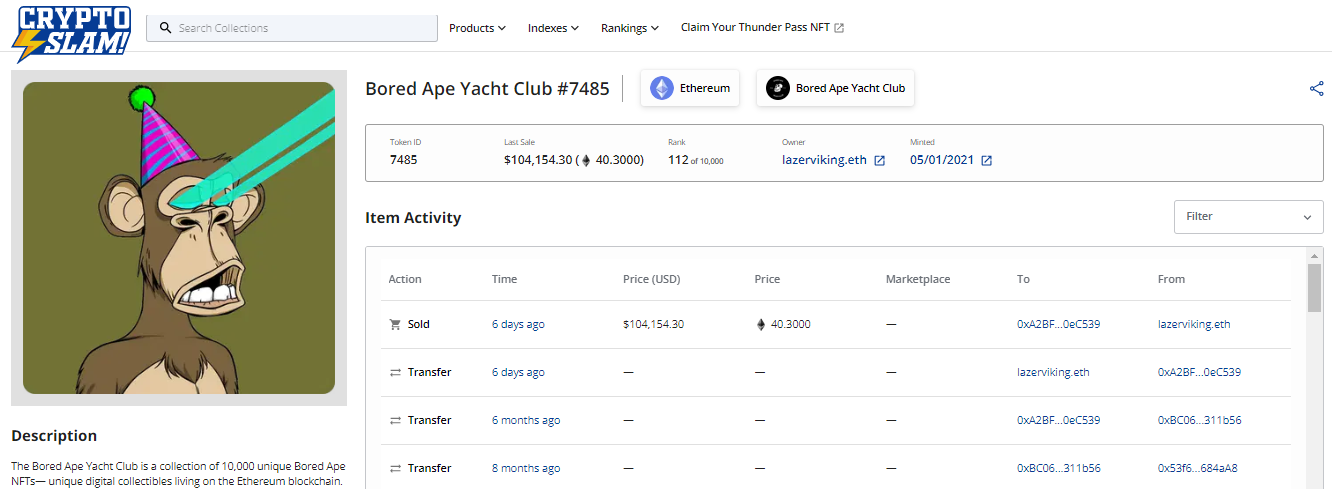The image size is (1332, 489).
Task: Click the Bored Ape Yacht Club #7485 title
Action: point(487,88)
